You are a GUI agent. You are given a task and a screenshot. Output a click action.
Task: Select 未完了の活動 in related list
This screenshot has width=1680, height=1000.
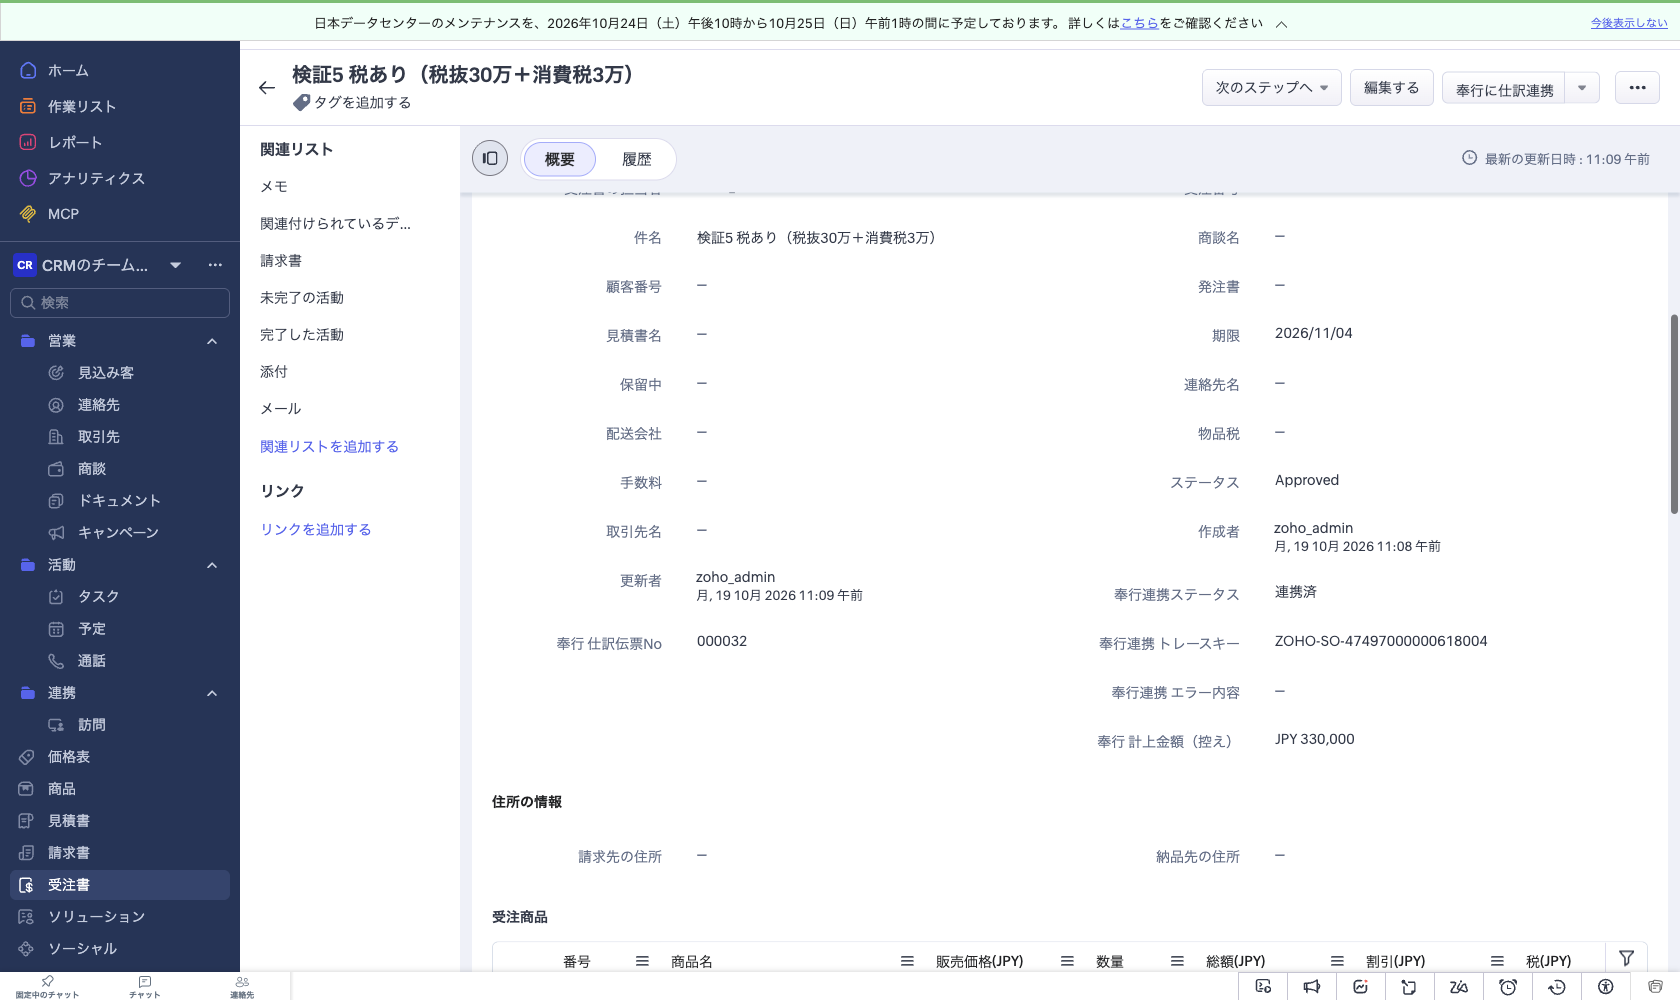(x=302, y=297)
